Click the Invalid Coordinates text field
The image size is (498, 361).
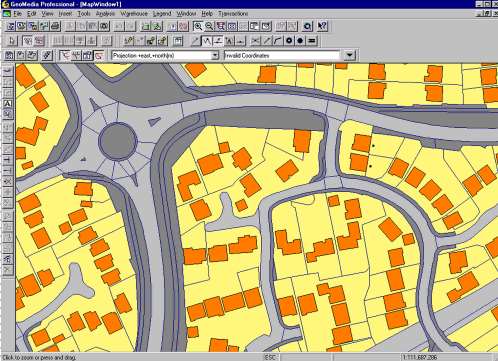[x=282, y=55]
